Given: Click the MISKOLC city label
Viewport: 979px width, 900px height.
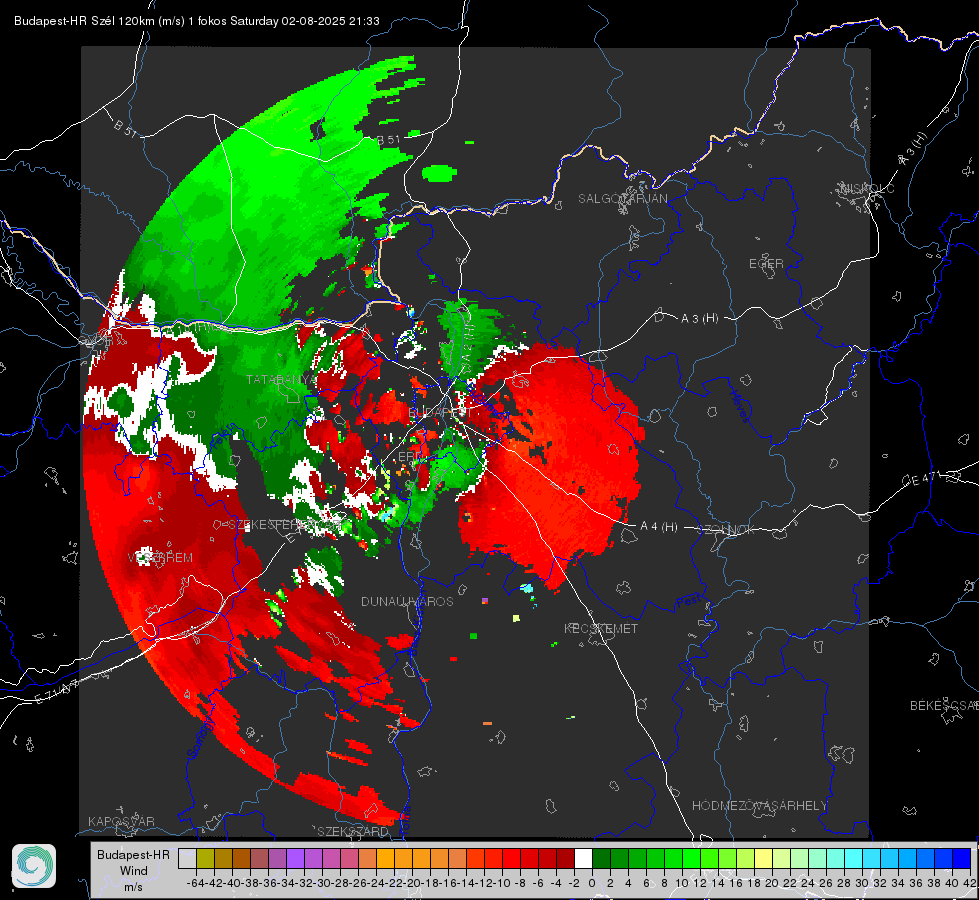Looking at the screenshot, I should [867, 188].
